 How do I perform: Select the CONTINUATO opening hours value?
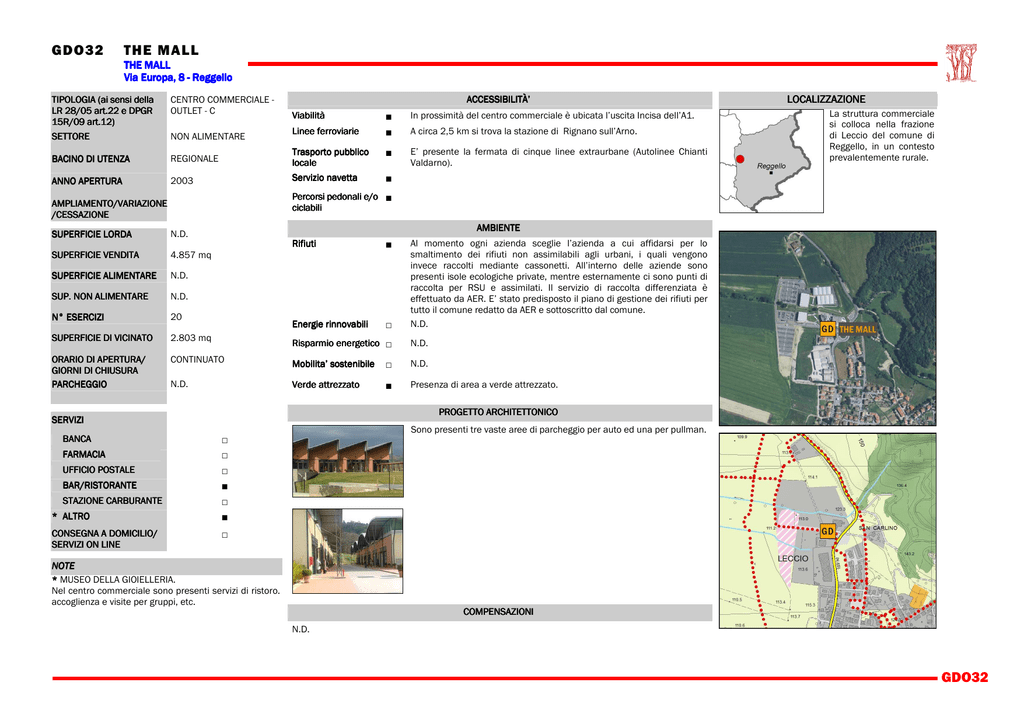[197, 360]
